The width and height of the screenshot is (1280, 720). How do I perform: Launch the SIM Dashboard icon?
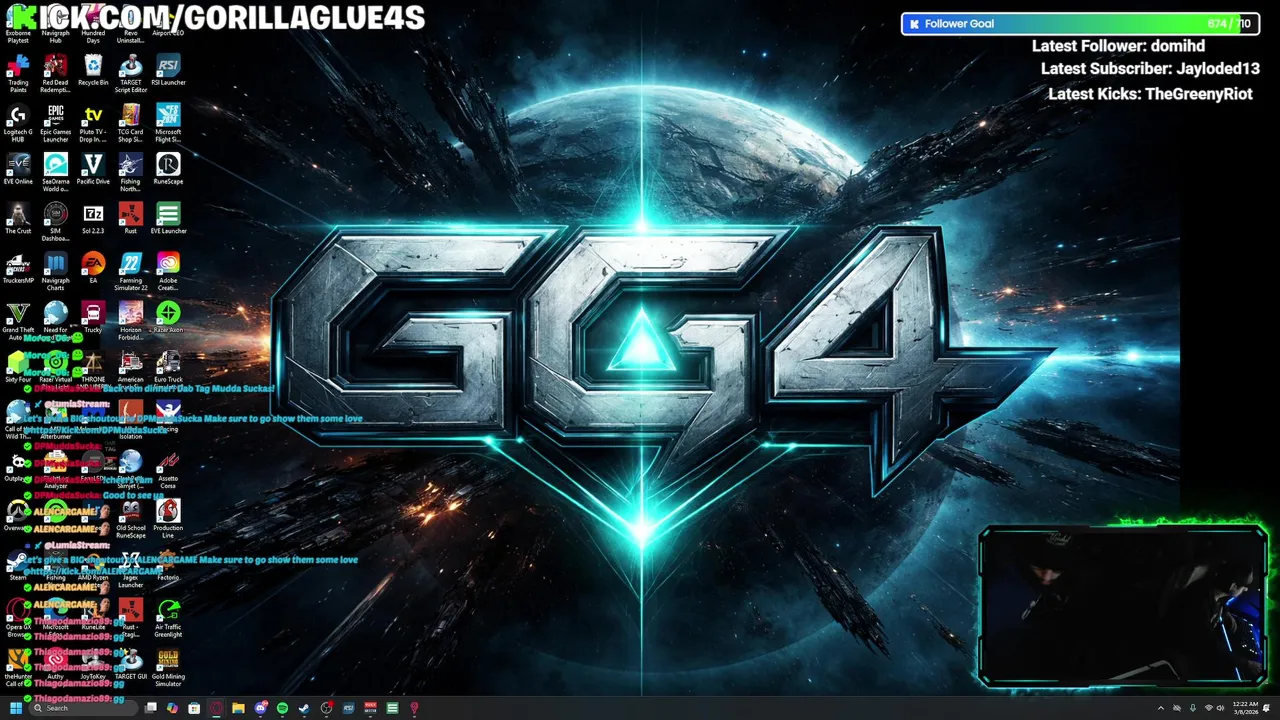click(x=55, y=221)
